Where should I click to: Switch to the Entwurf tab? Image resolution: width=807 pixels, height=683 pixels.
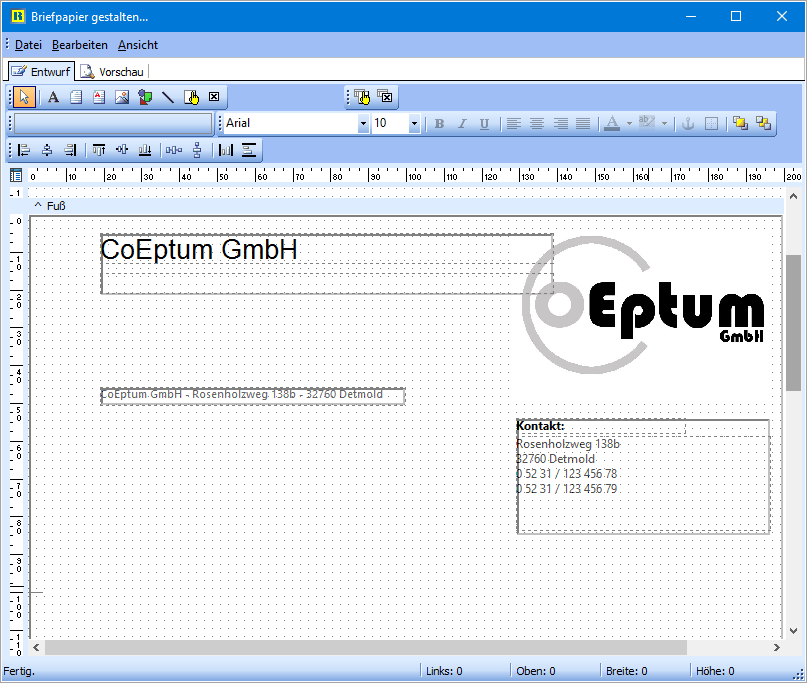41,72
